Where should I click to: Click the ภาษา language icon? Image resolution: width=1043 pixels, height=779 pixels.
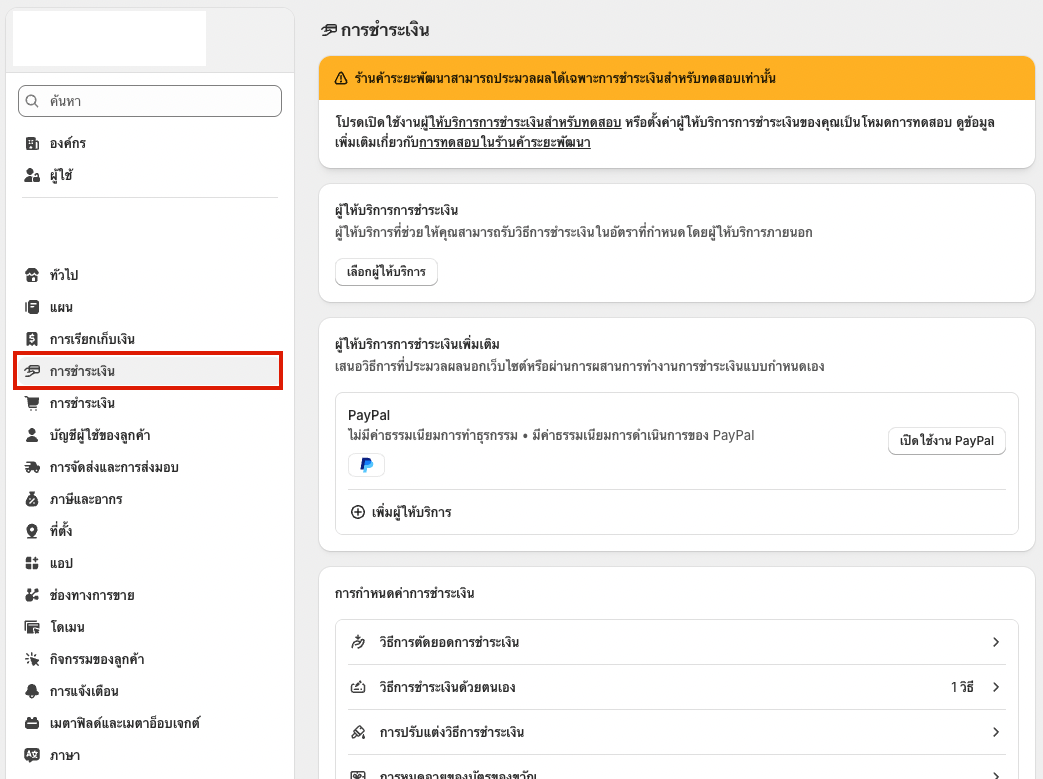point(32,755)
